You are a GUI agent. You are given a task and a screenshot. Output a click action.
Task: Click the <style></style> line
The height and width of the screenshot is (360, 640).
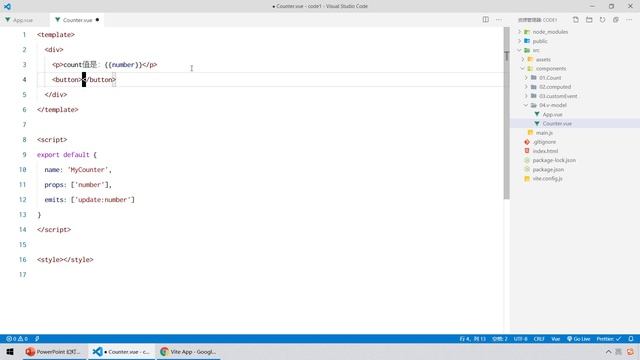[x=65, y=260]
